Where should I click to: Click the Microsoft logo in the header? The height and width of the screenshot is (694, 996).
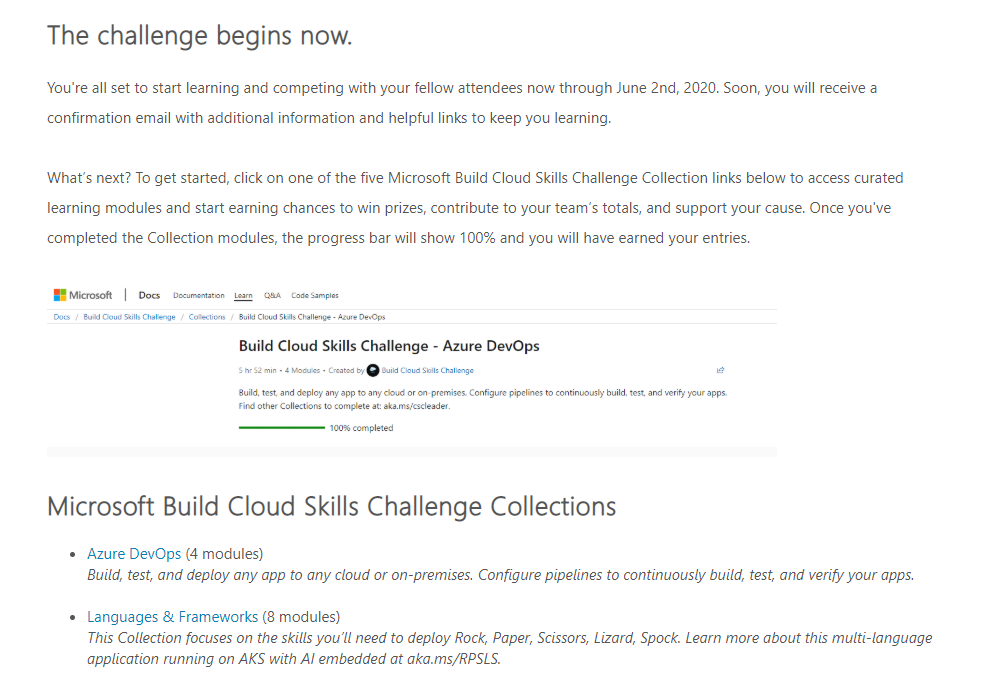[83, 295]
